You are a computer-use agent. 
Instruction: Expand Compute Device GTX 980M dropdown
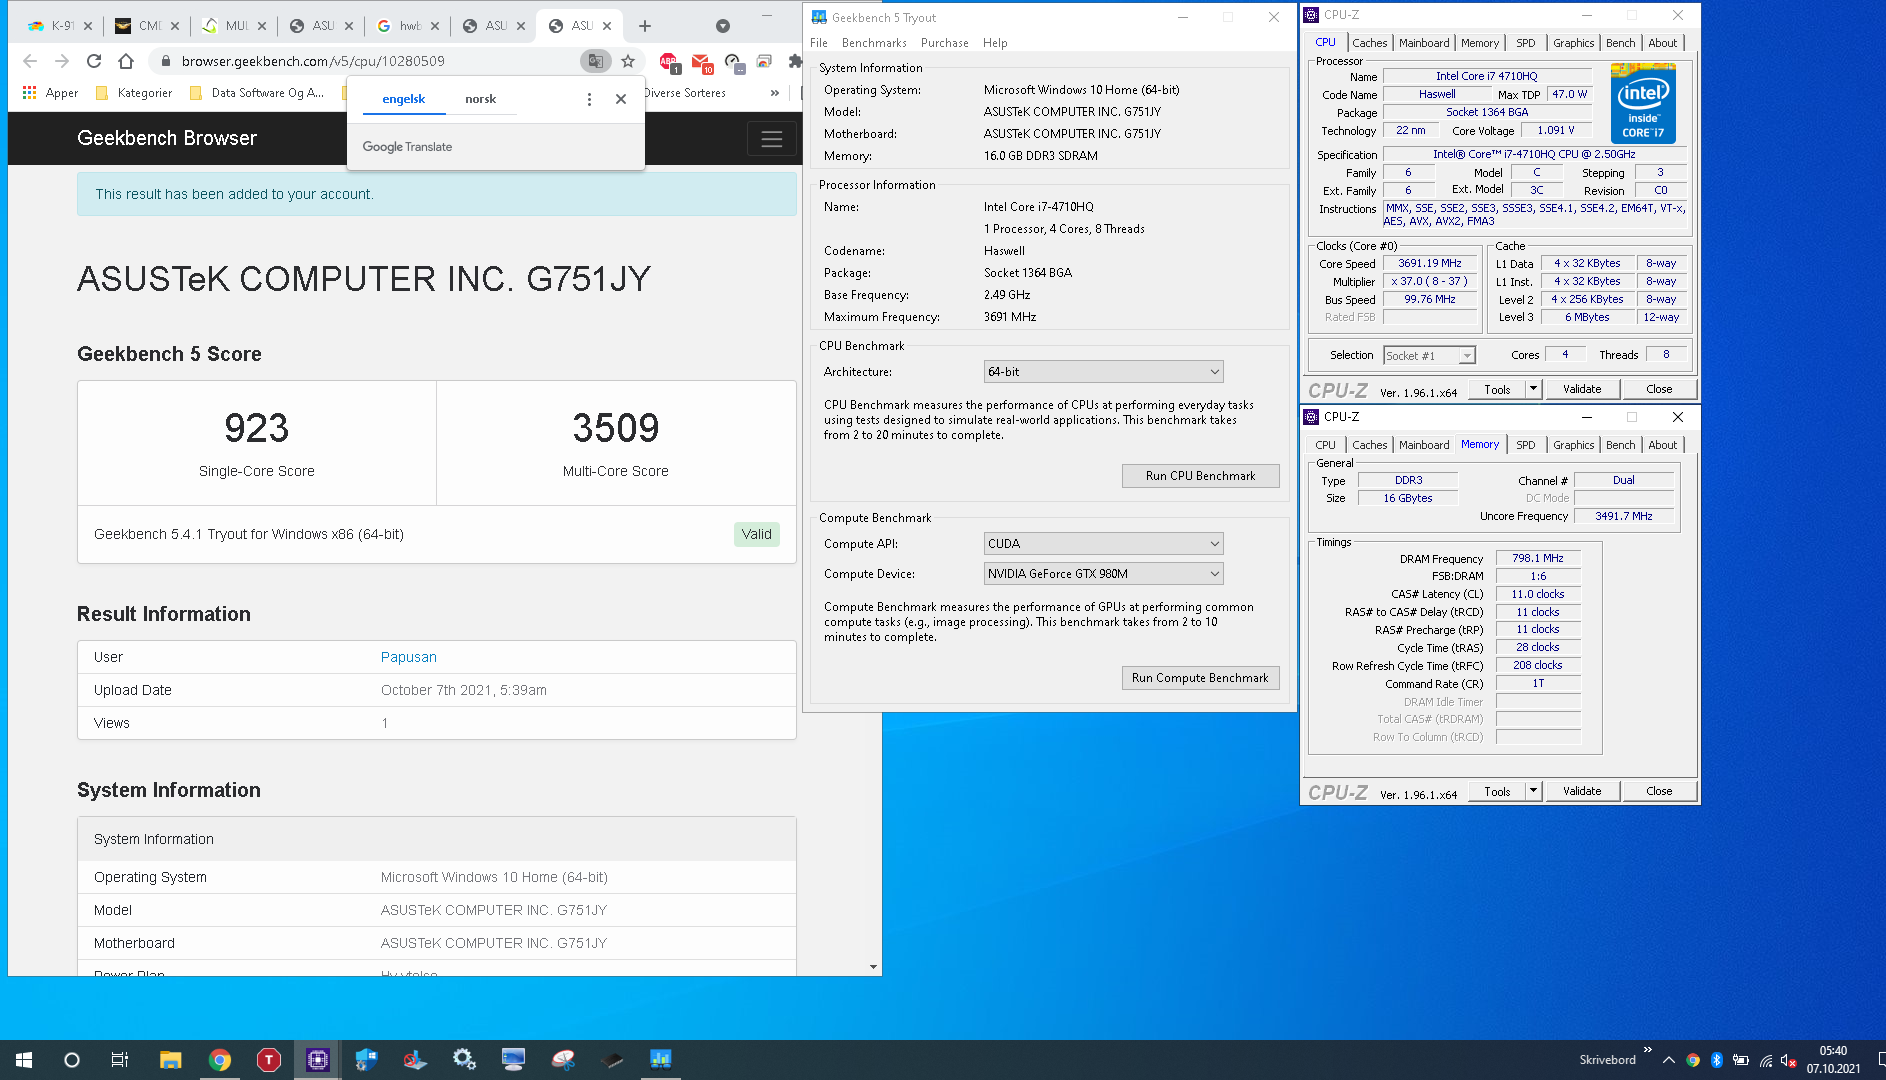tap(1103, 574)
